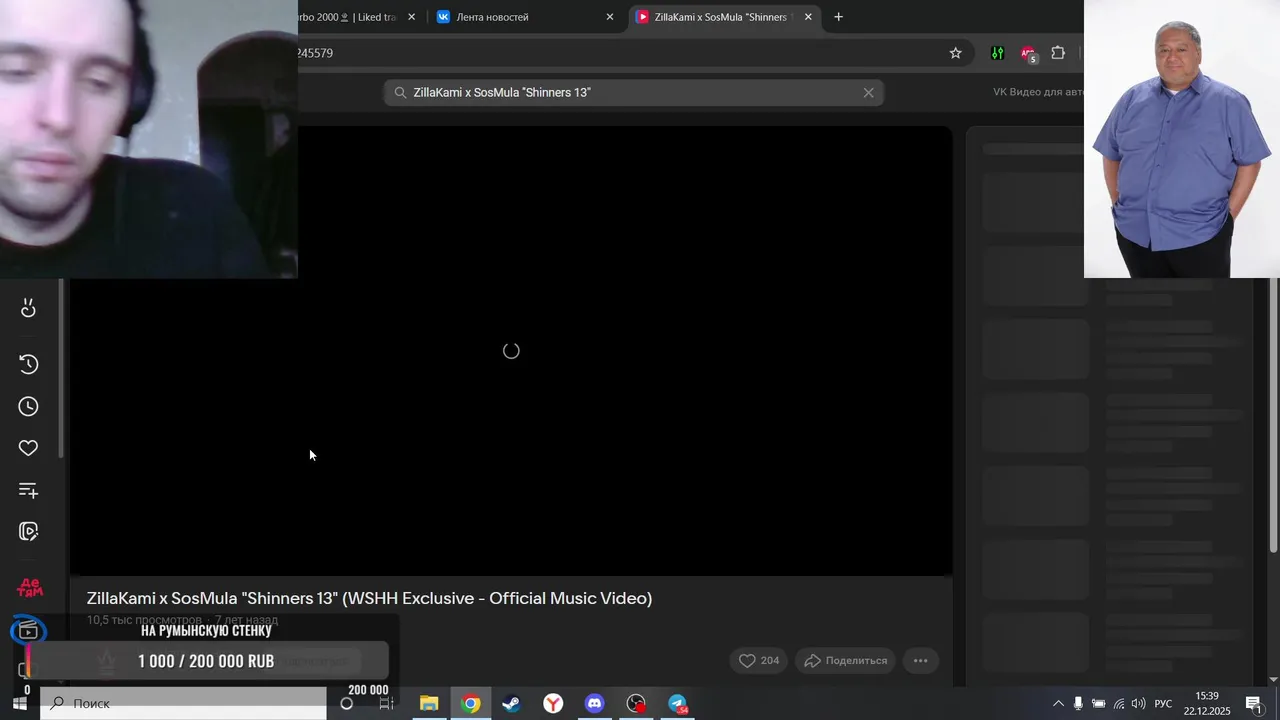Open the bunny-ears icon at sidebar top

click(28, 308)
